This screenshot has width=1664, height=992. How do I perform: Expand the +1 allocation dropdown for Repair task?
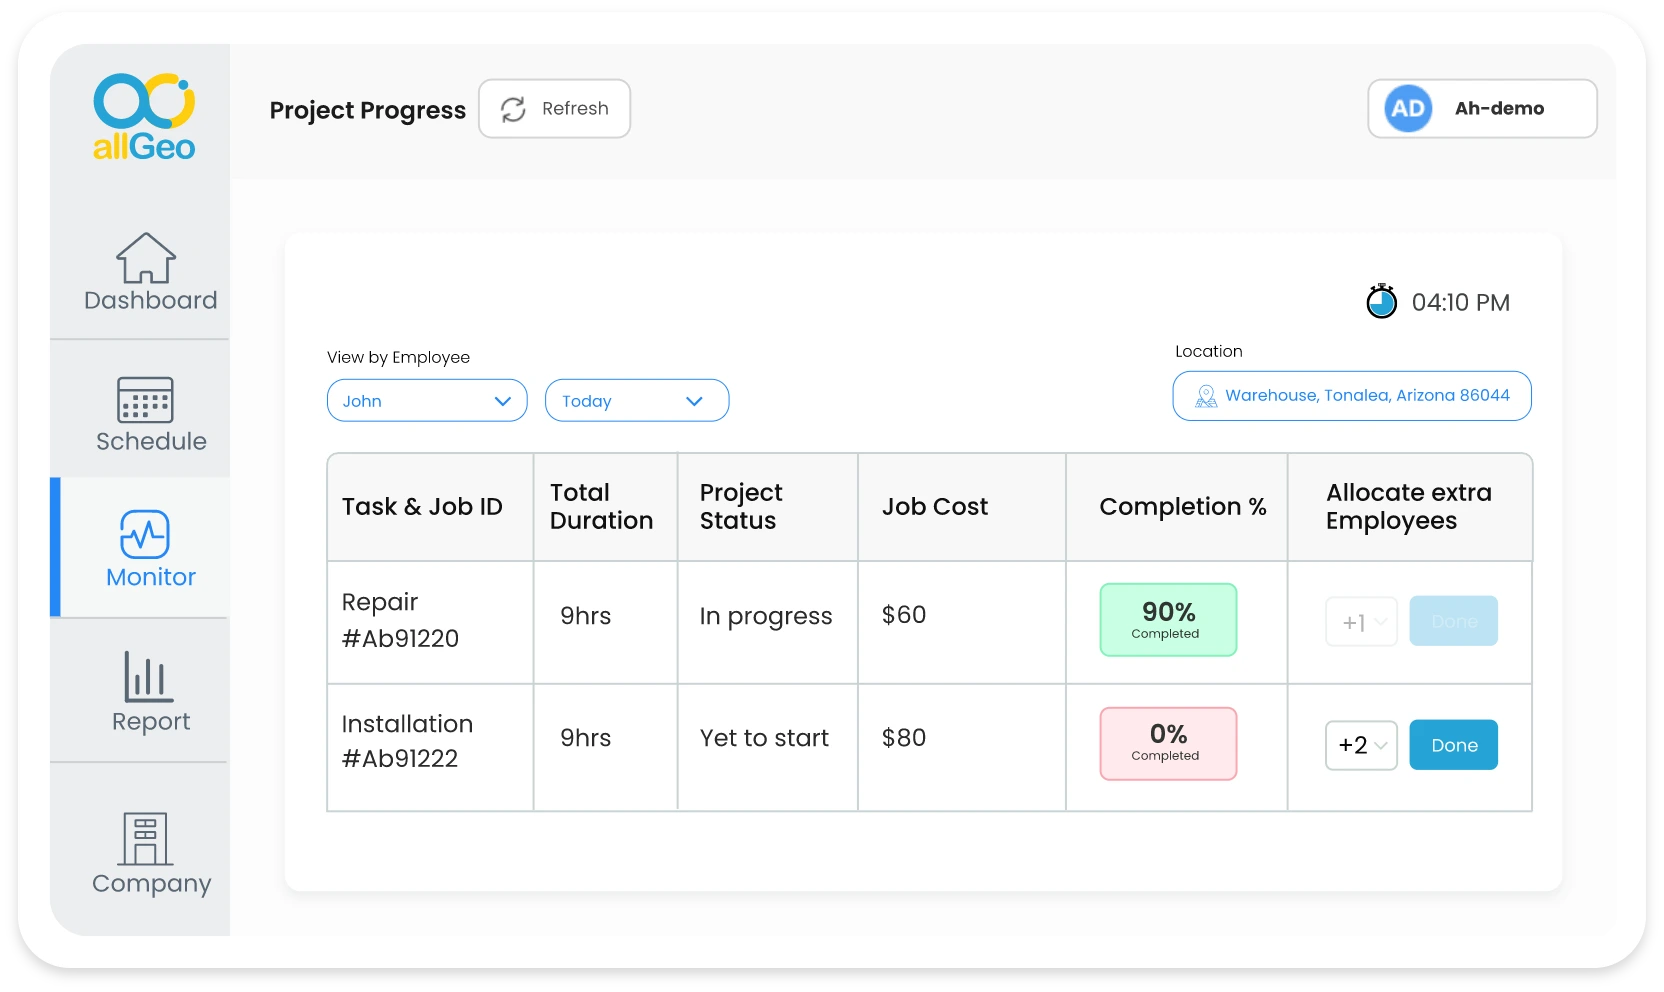click(x=1360, y=621)
